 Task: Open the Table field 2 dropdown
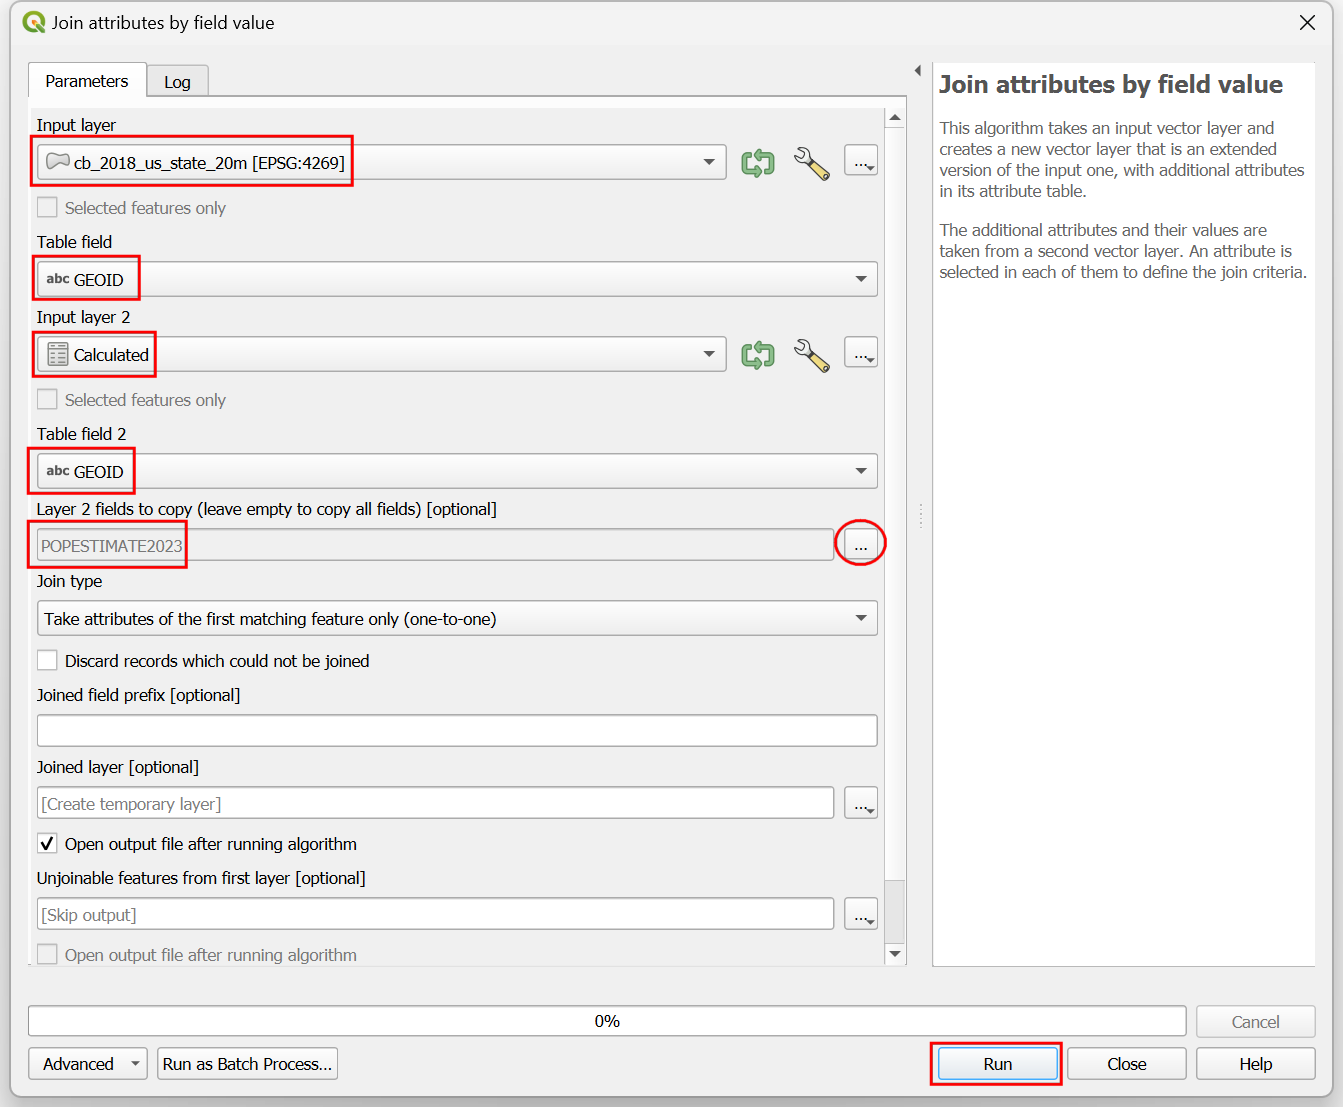[x=457, y=471]
